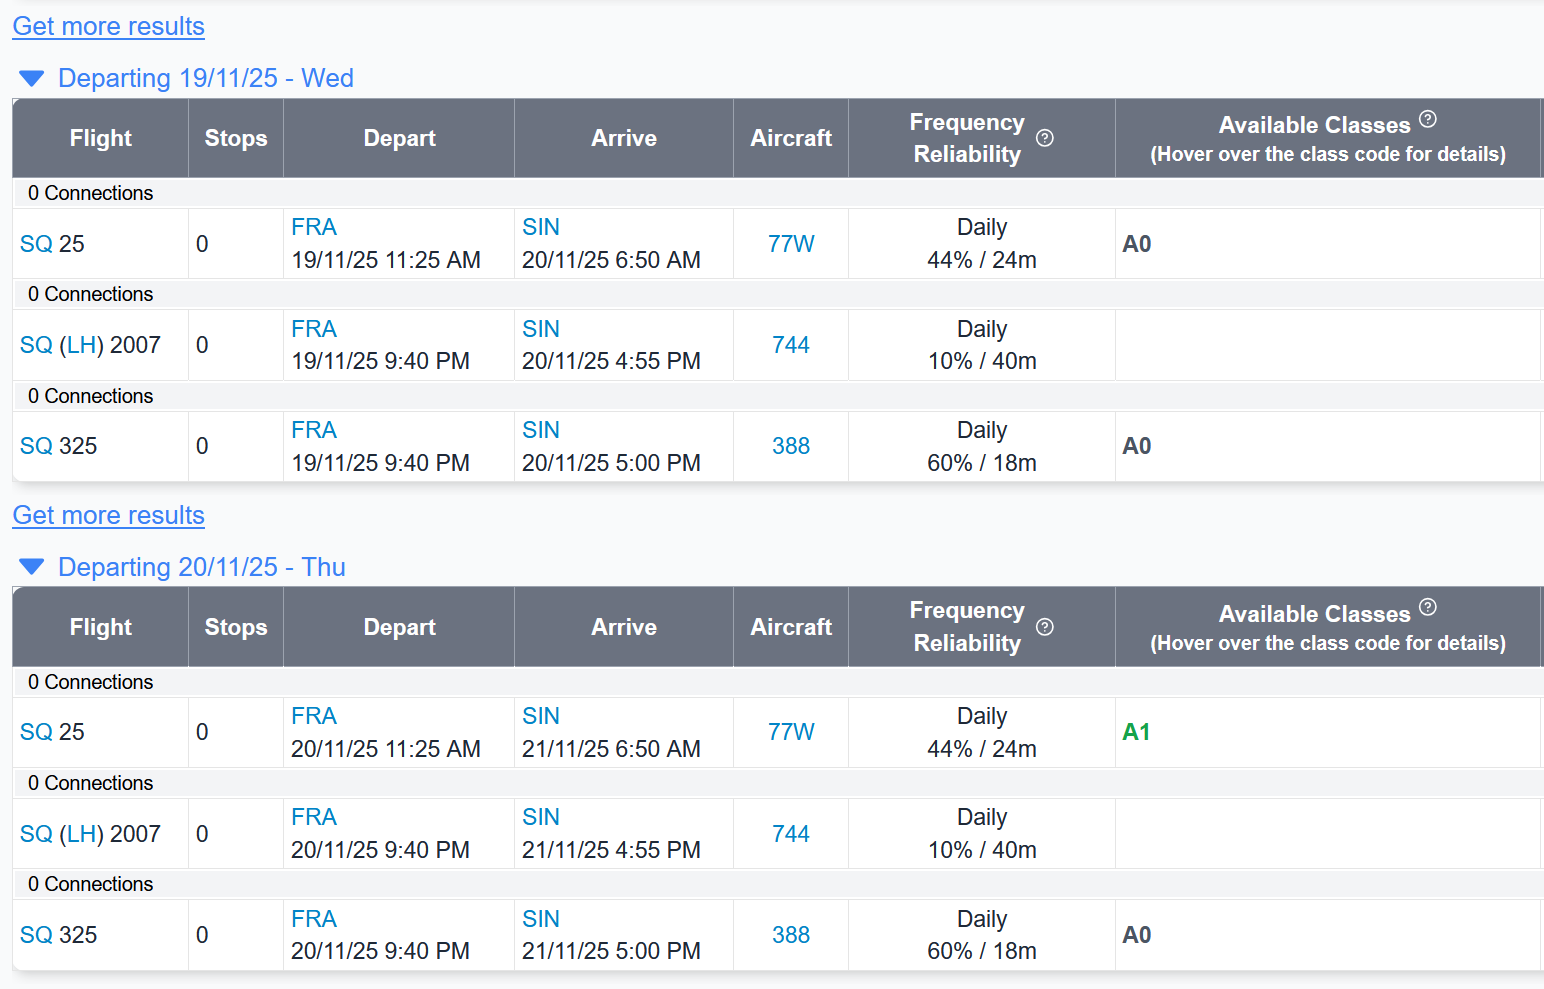This screenshot has width=1544, height=989.
Task: Click help icon beside second Available Classes header
Action: coord(1427,607)
